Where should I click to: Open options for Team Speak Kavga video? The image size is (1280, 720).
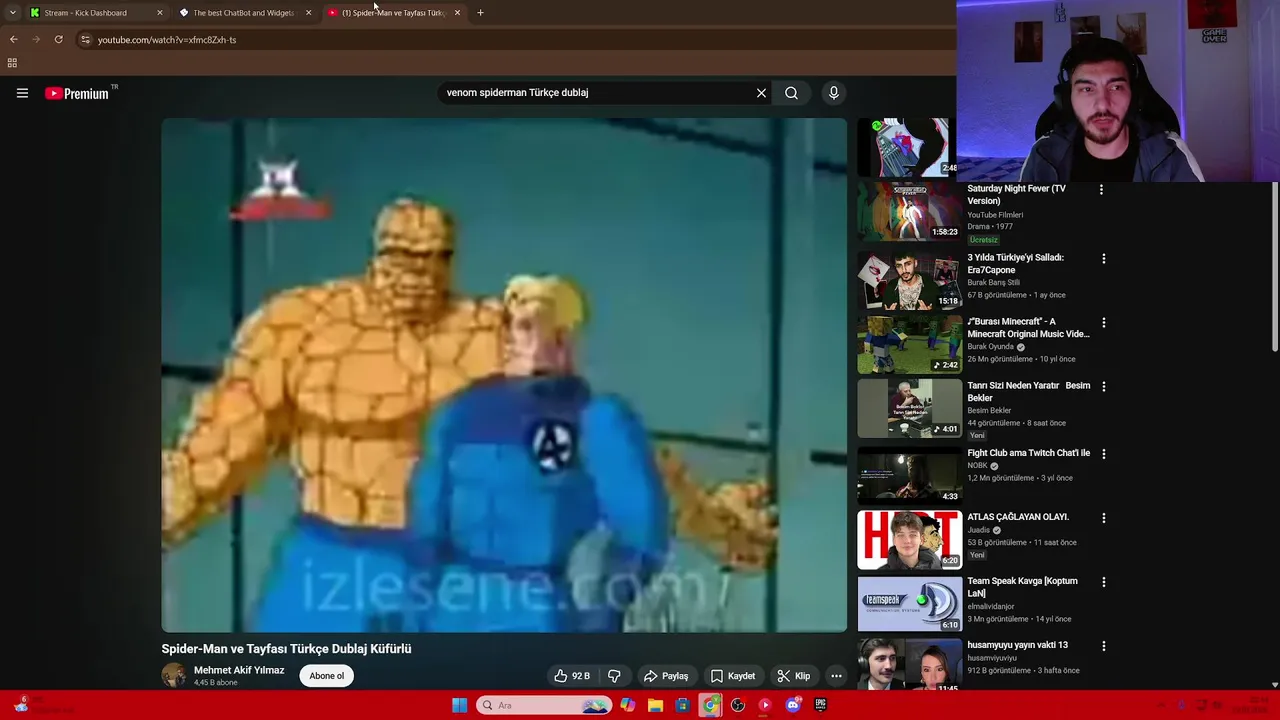click(x=1104, y=582)
